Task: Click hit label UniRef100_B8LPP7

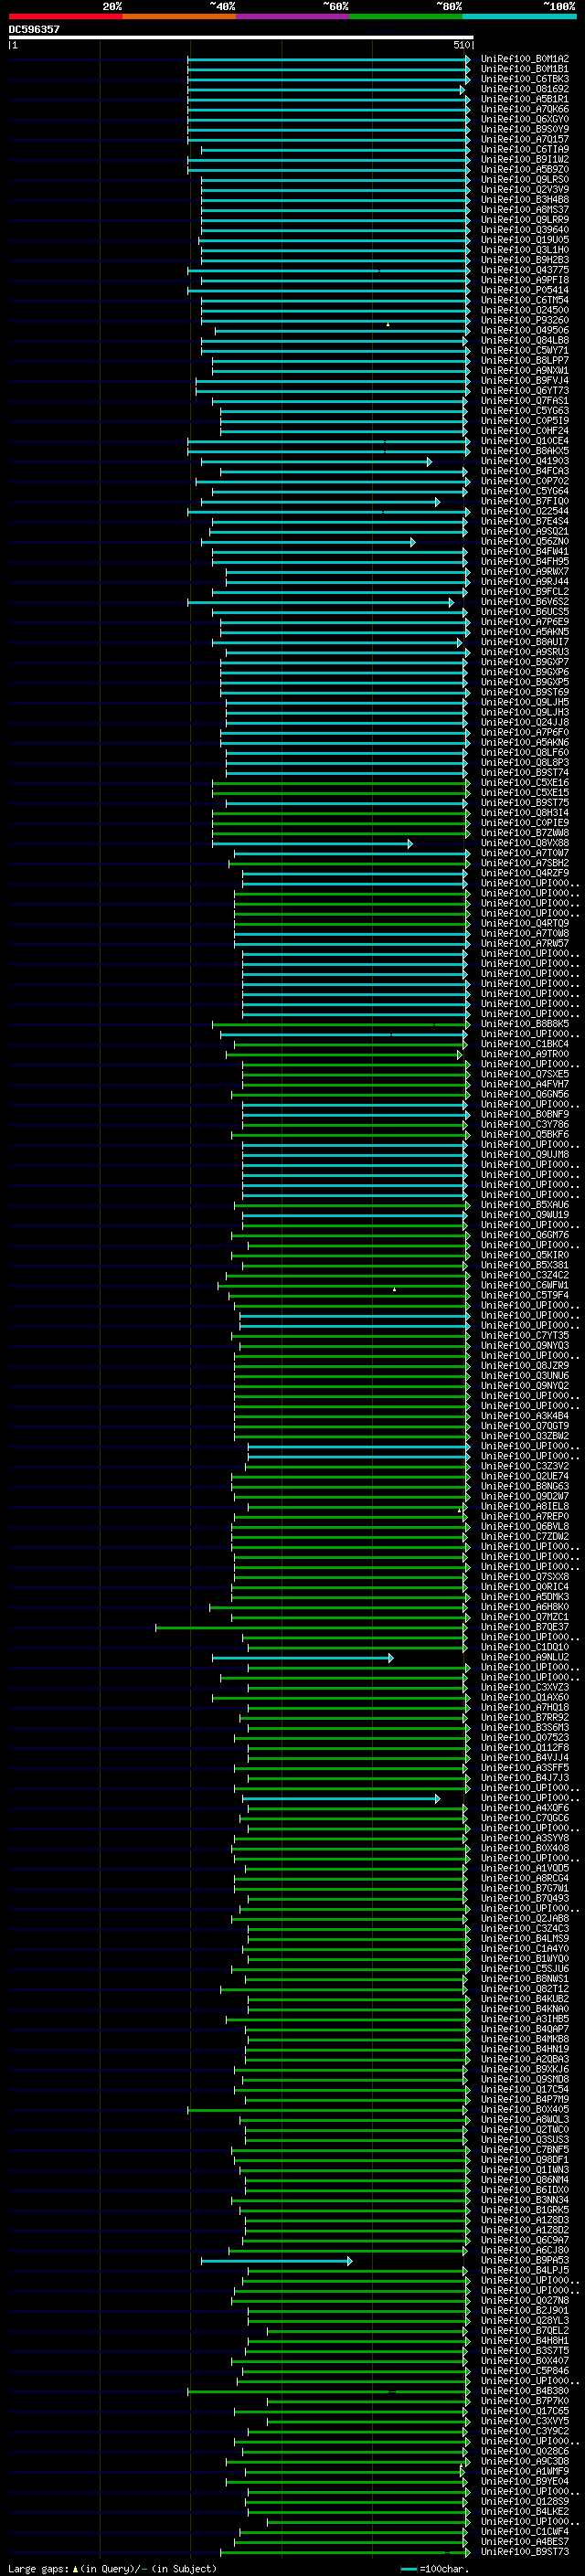Action: [525, 360]
